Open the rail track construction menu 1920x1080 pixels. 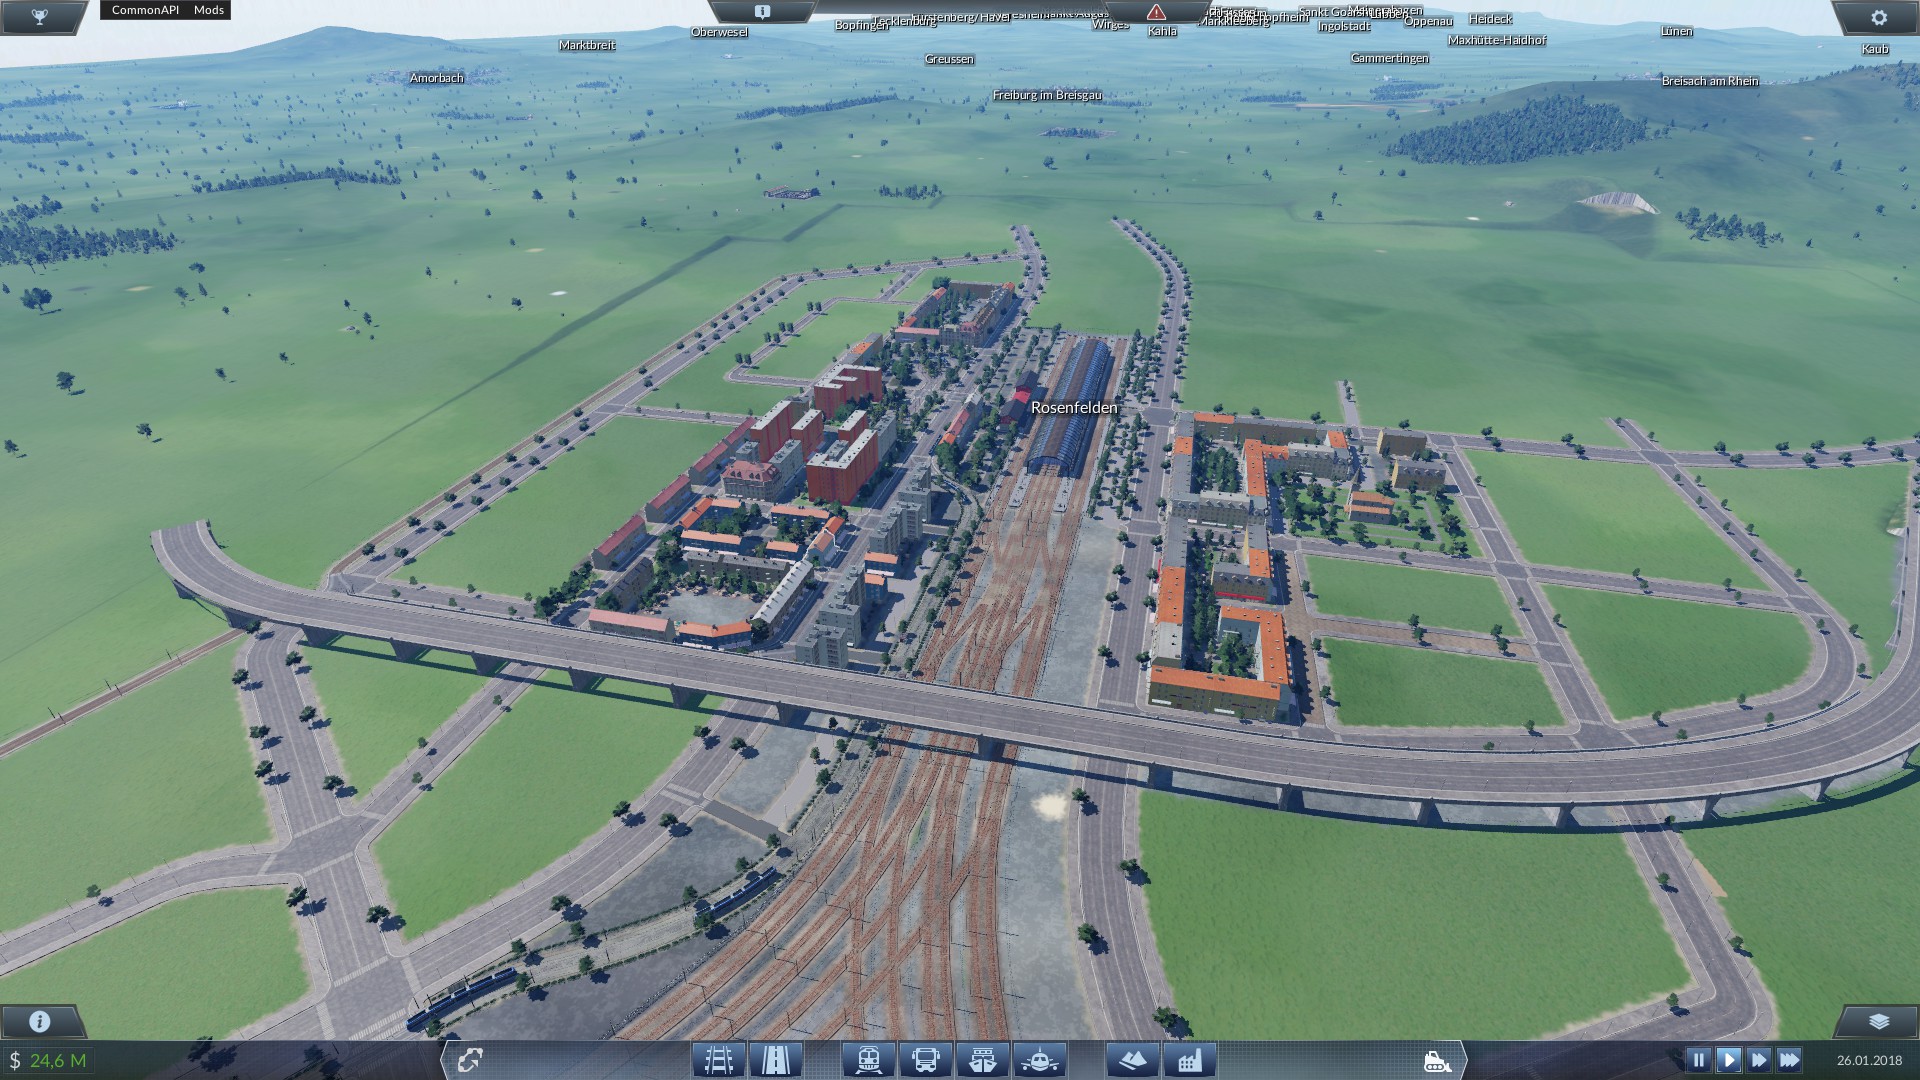coord(718,1059)
